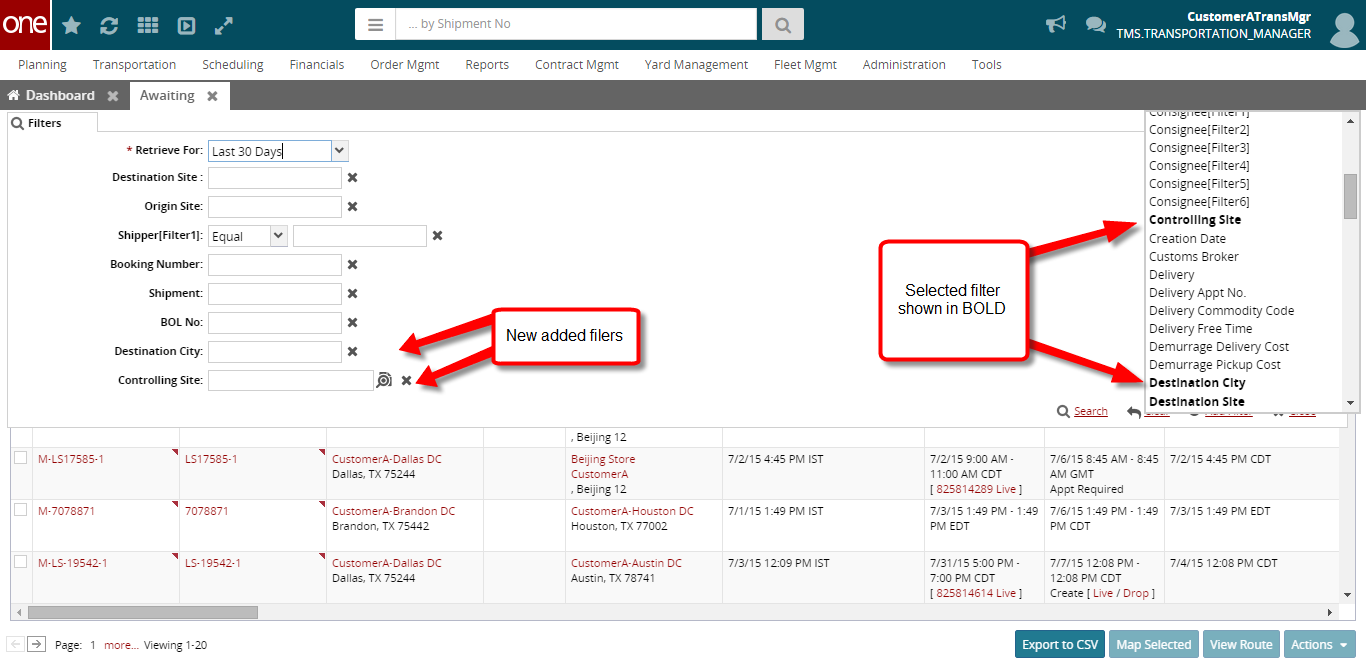Tick the M-LS-19542-1 row checkbox
1366x667 pixels.
[21, 562]
